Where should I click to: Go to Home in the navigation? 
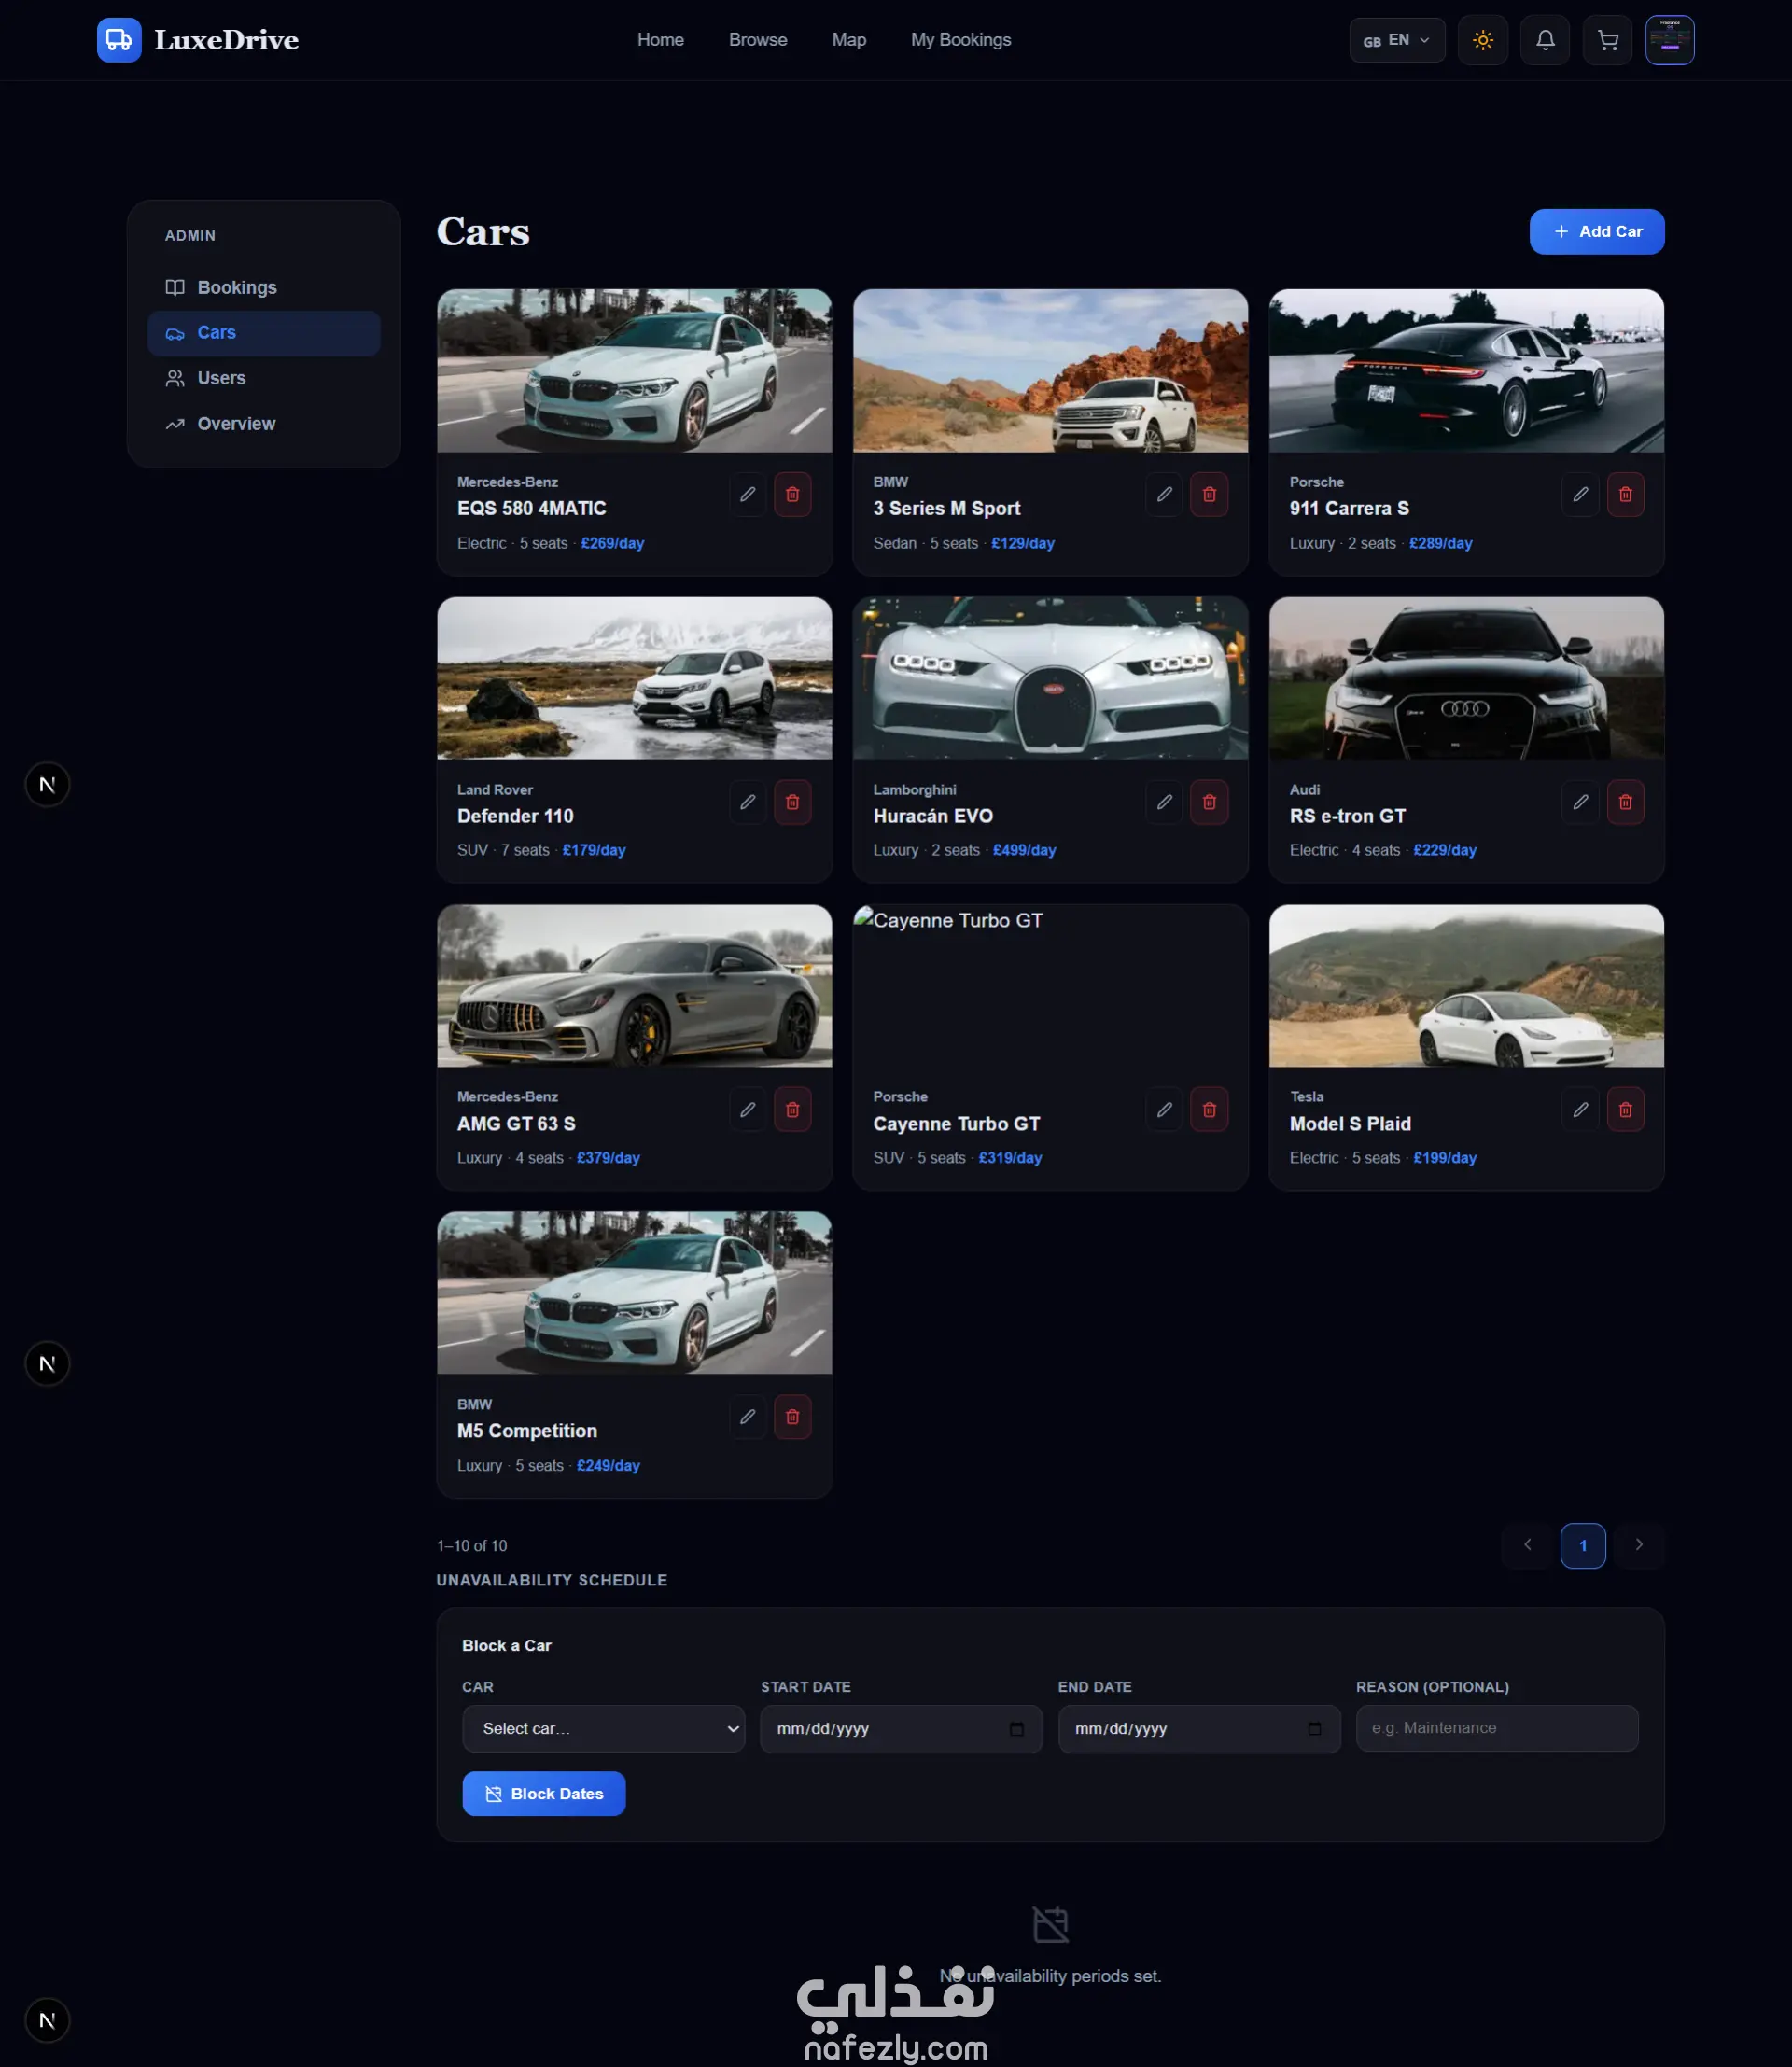(x=661, y=40)
